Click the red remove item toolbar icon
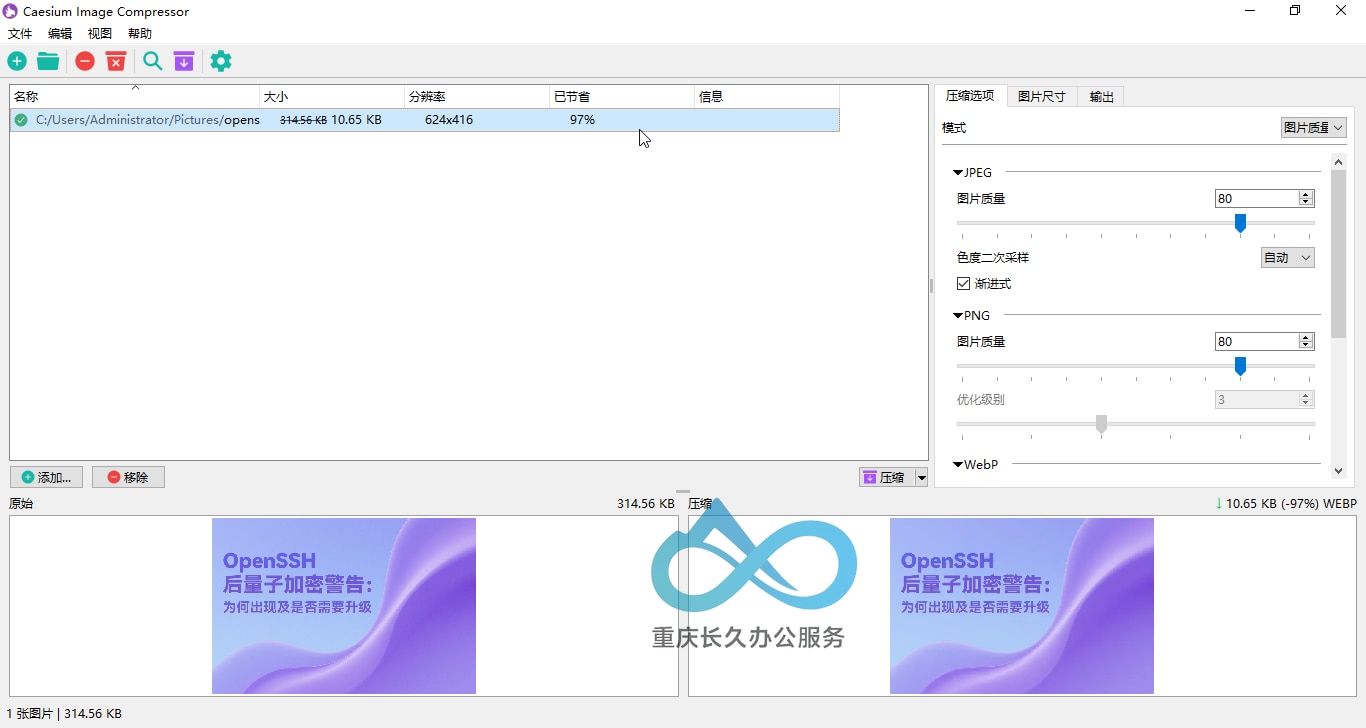The image size is (1366, 728). tap(85, 62)
